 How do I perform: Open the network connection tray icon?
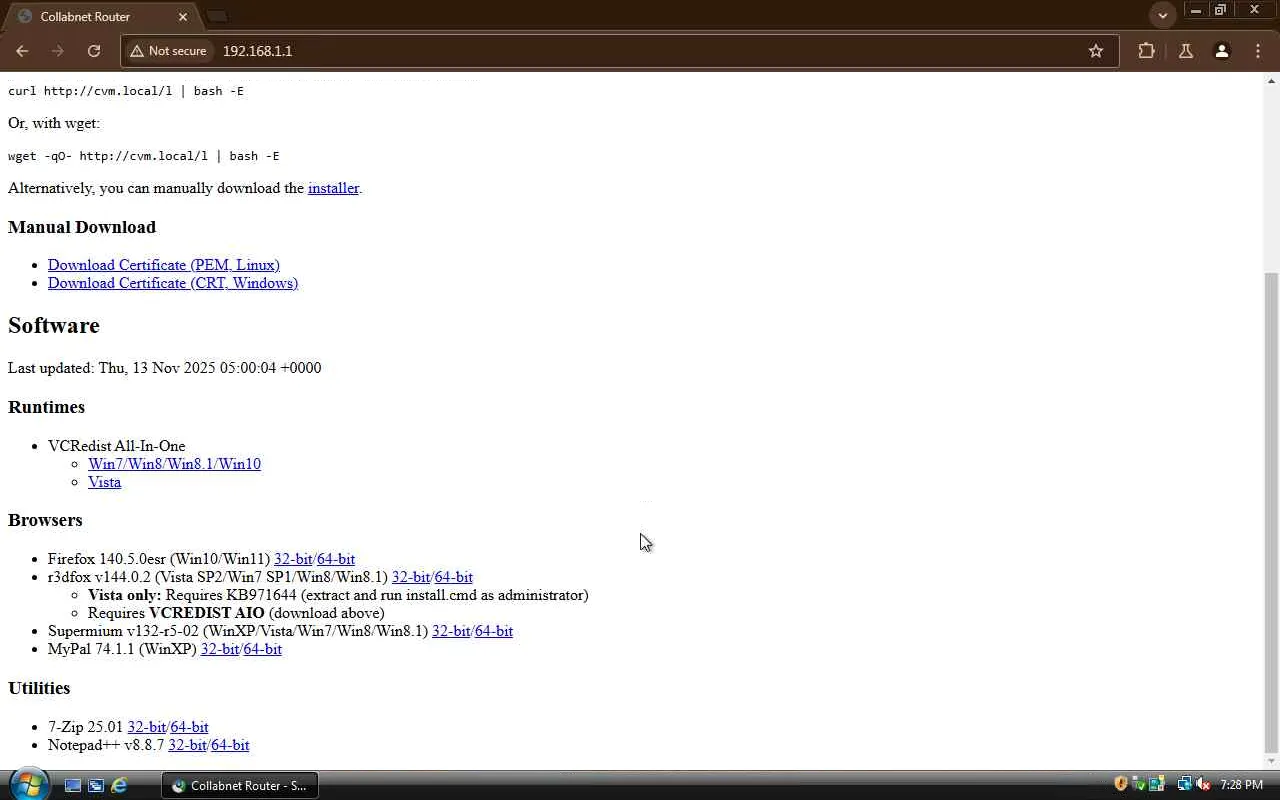[x=1185, y=785]
